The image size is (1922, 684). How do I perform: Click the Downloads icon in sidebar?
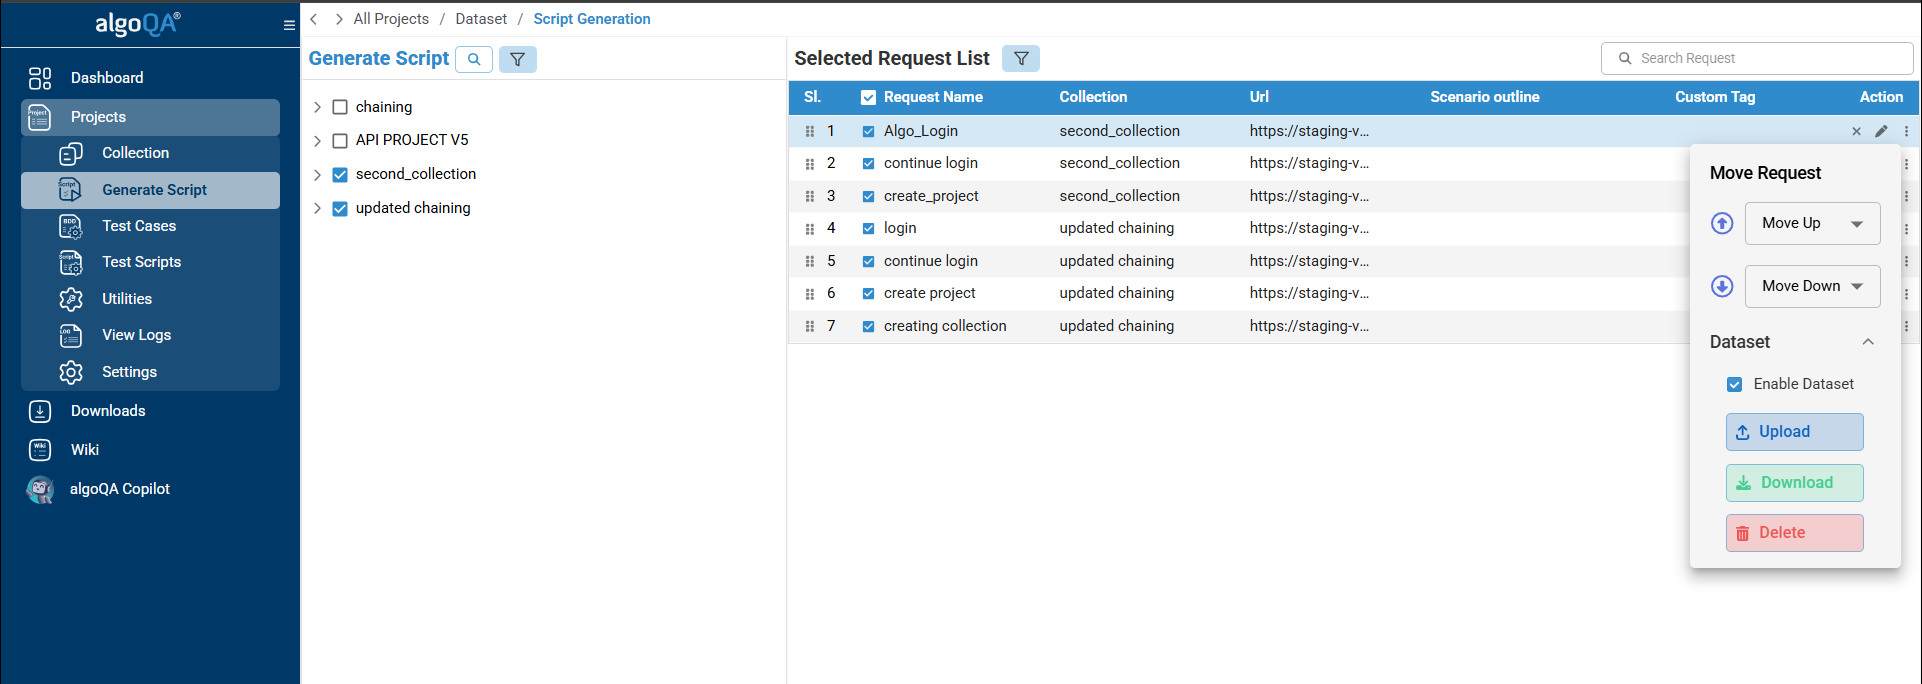click(x=40, y=411)
